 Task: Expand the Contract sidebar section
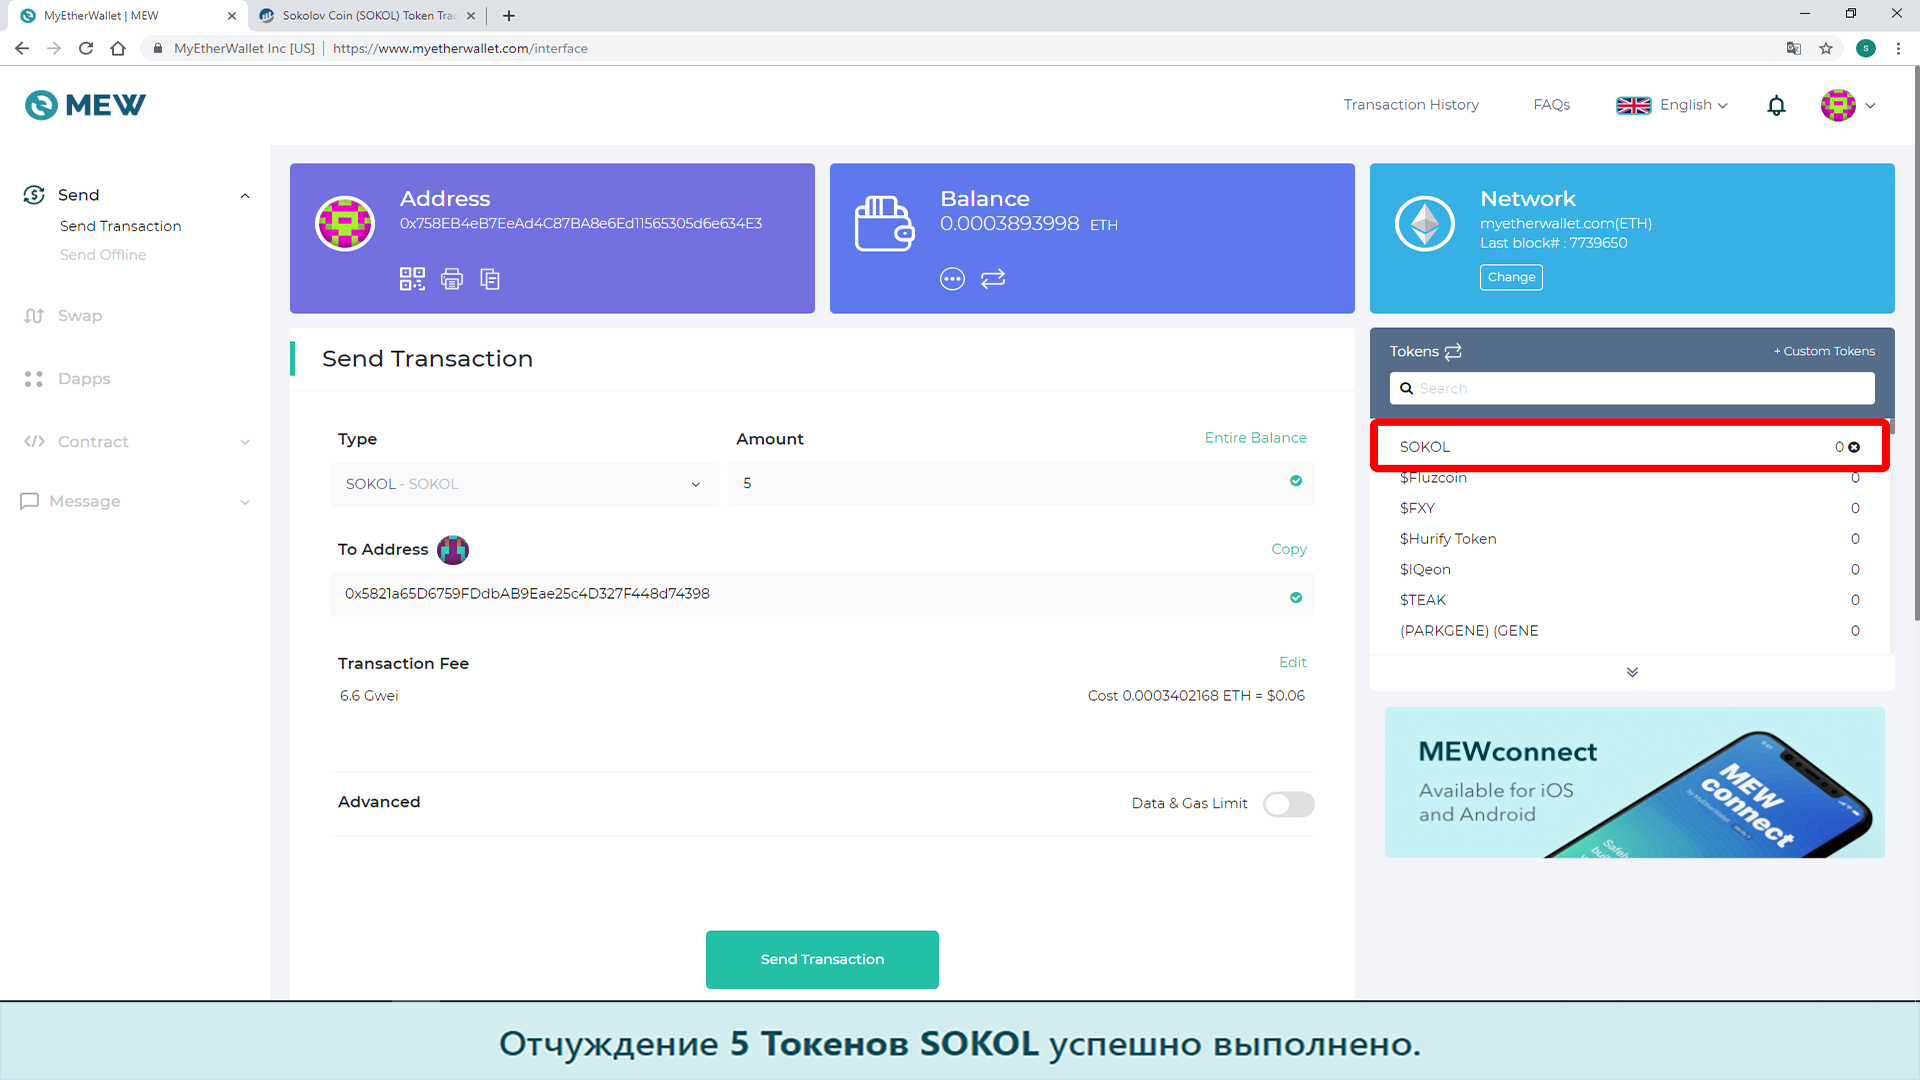pos(245,442)
